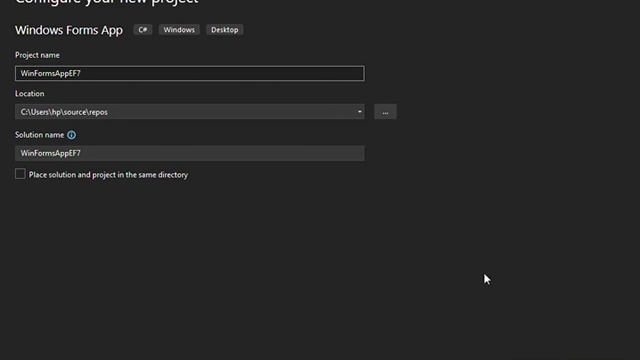Viewport: 640px width, 360px height.
Task: Click the Solution name input field
Action: [189, 153]
